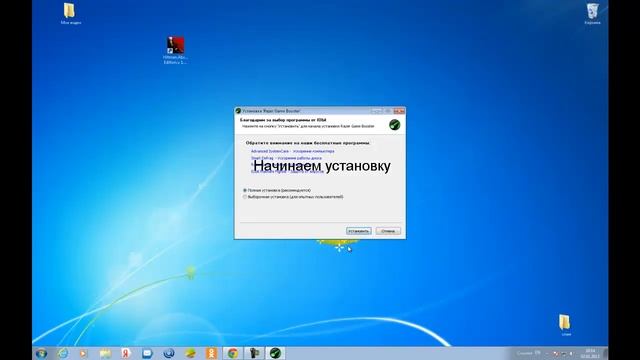The width and height of the screenshot is (640, 360).
Task: Open Windows Explorer folder icon in taskbar
Action: [x=105, y=353]
